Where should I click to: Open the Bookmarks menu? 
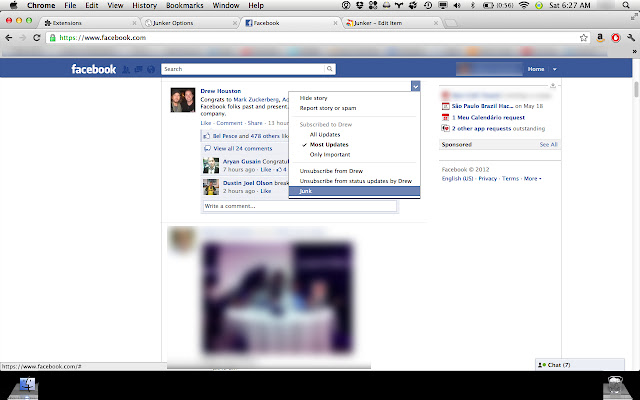click(x=184, y=5)
